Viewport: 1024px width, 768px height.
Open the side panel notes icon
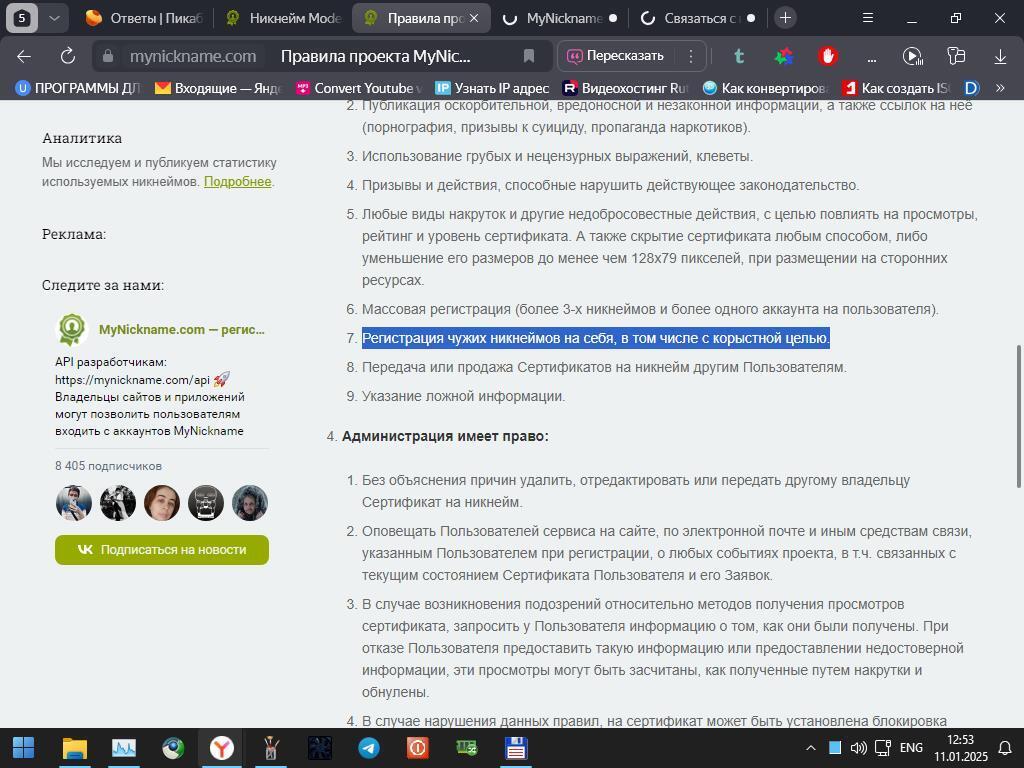tap(956, 56)
